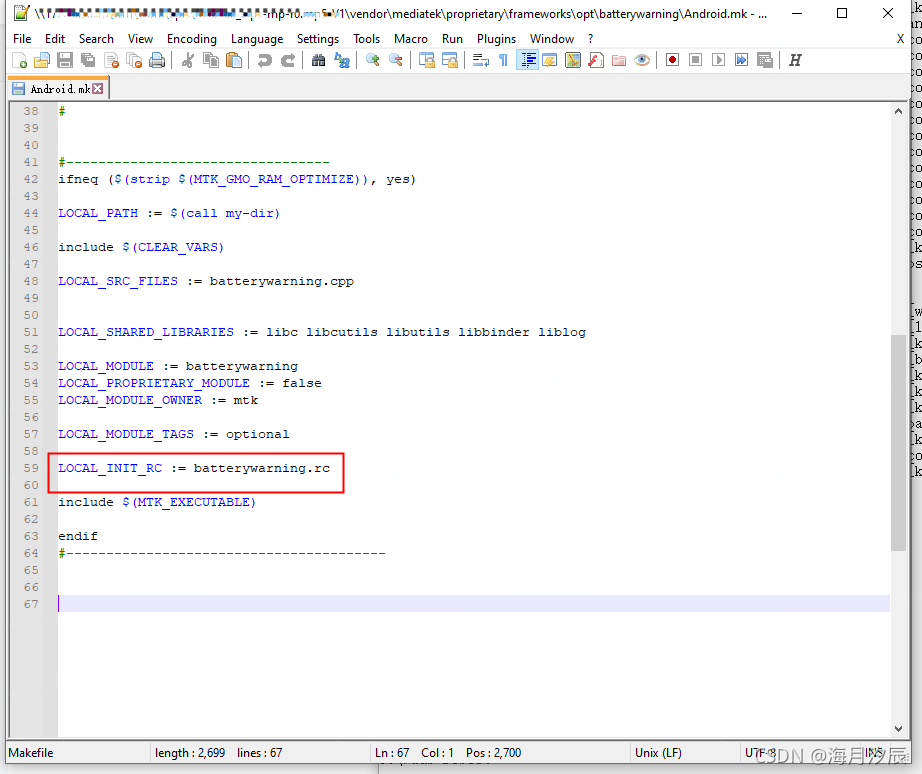
Task: Click the Print toolbar icon
Action: (x=157, y=60)
